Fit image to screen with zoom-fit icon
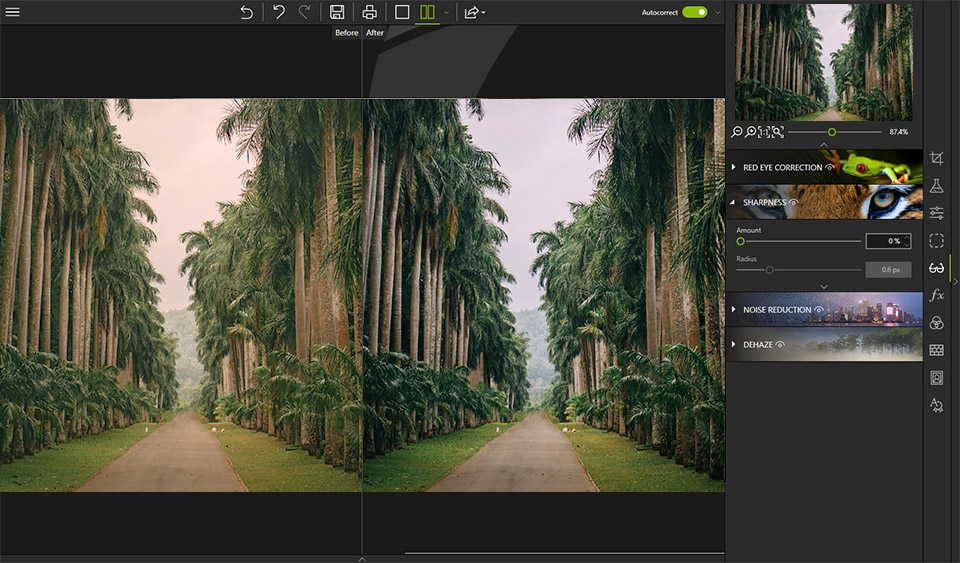Viewport: 960px width, 563px height. click(x=778, y=132)
